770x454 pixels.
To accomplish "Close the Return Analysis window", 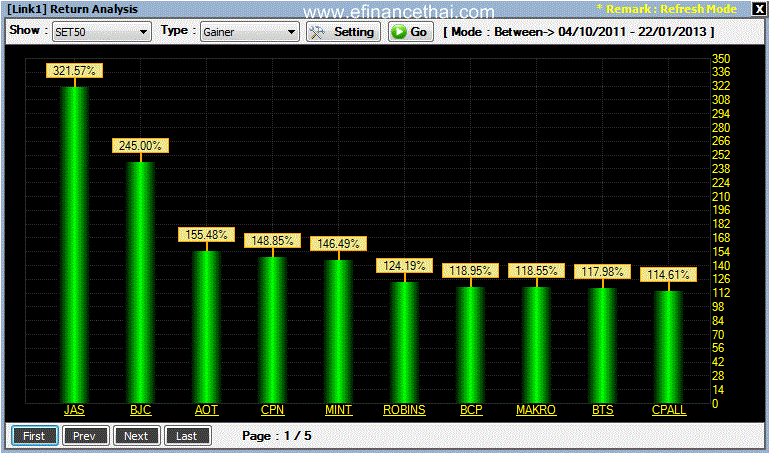I will click(x=759, y=9).
